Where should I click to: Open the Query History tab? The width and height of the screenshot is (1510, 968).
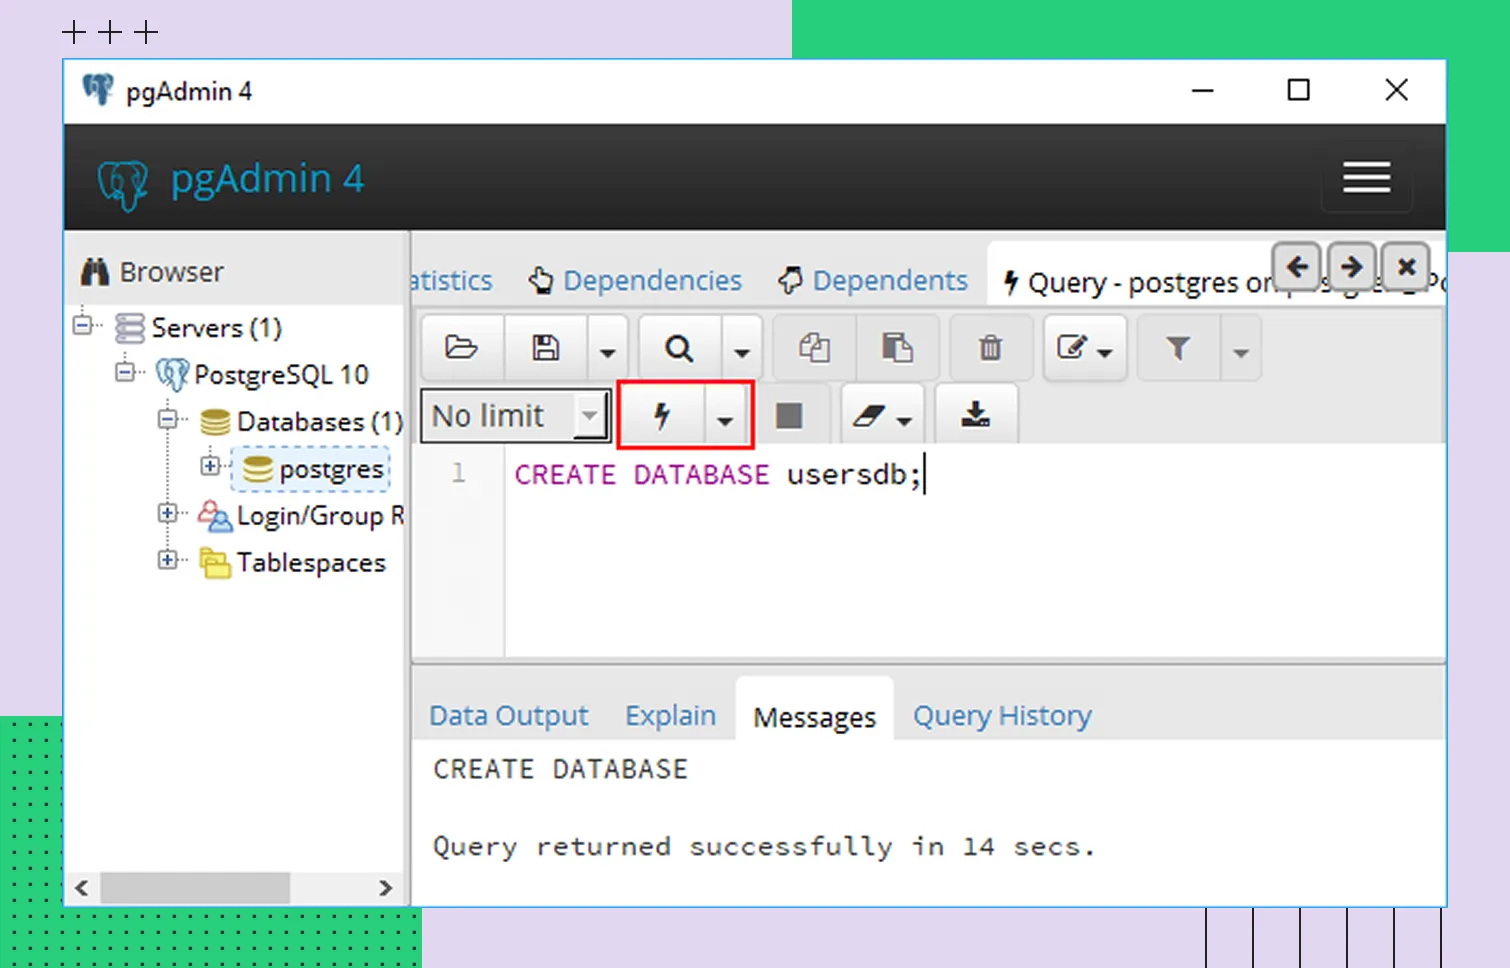pos(1002,716)
